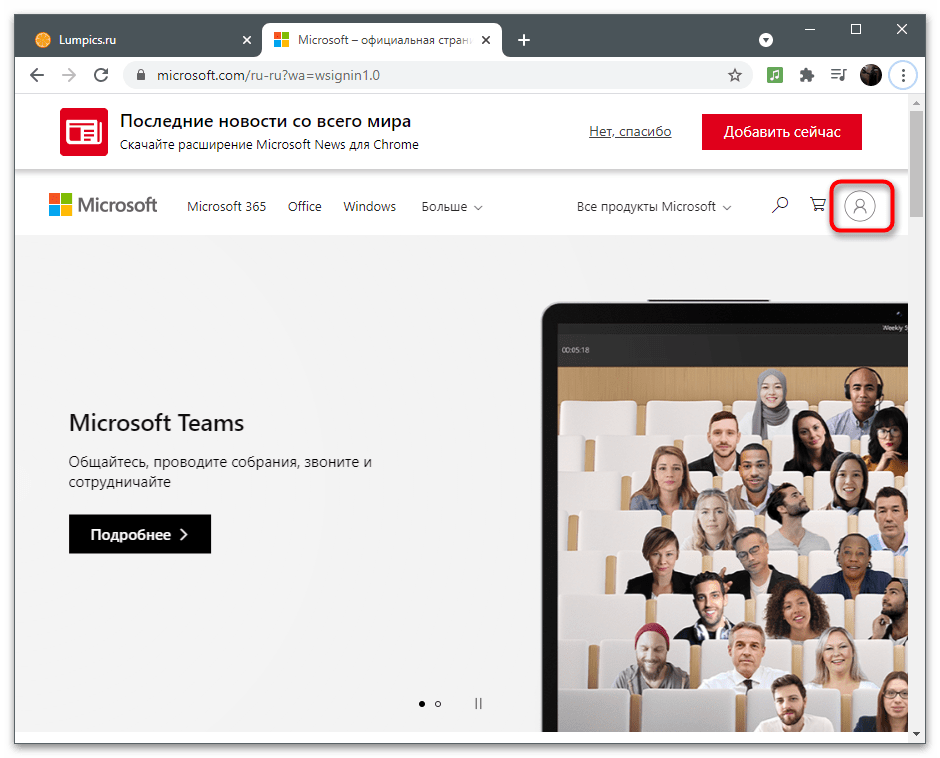Open the media control playlist icon
This screenshot has height=758, width=940.
838,75
